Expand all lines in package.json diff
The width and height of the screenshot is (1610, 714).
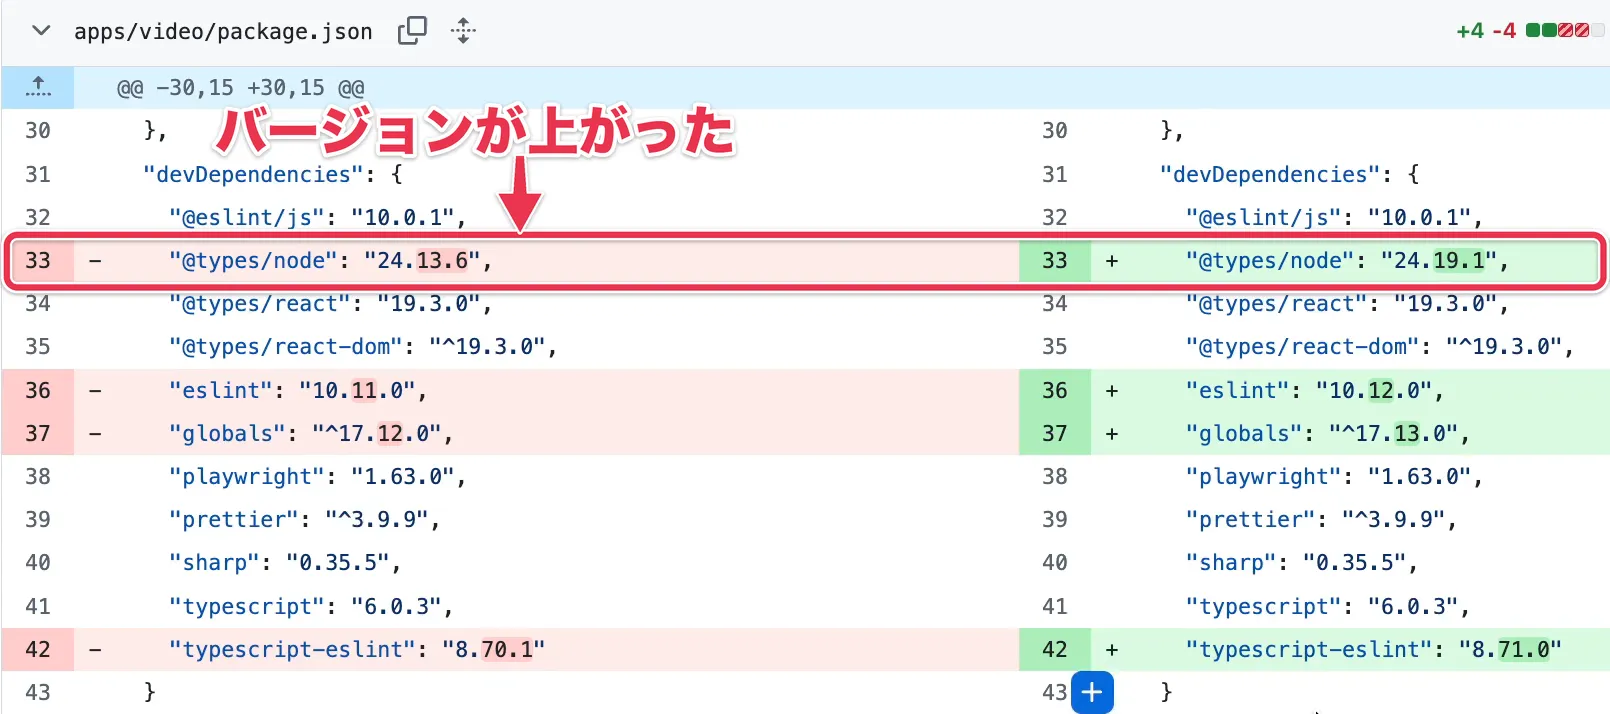[x=463, y=31]
